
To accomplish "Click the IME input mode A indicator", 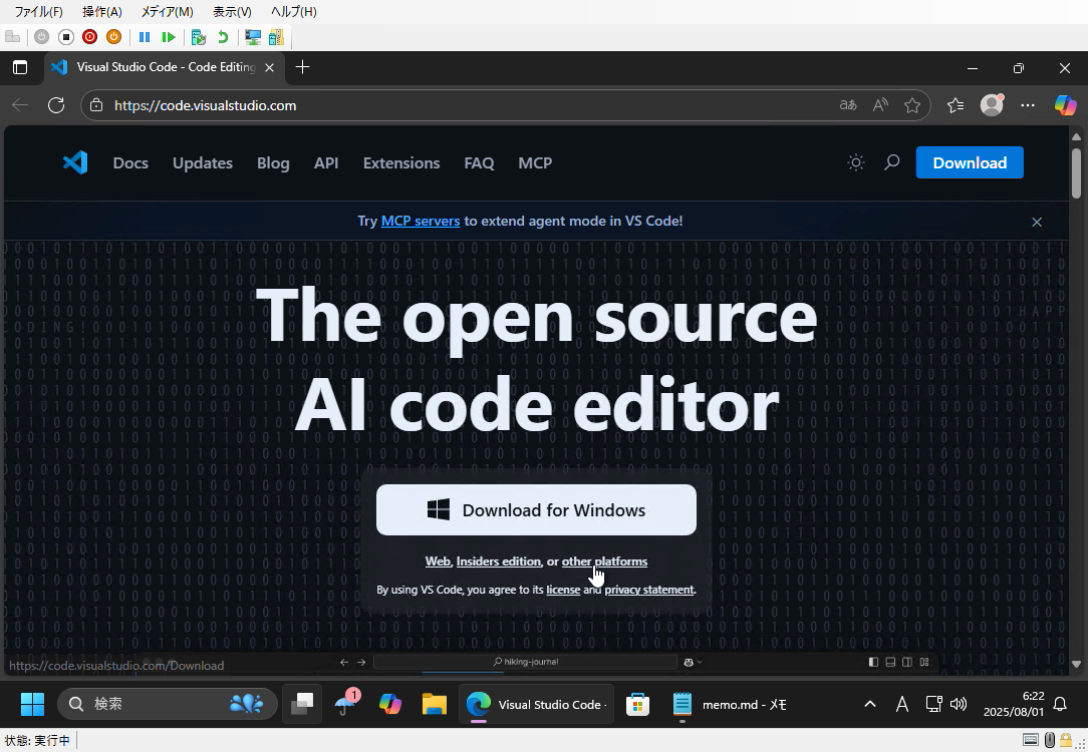I will pos(902,704).
